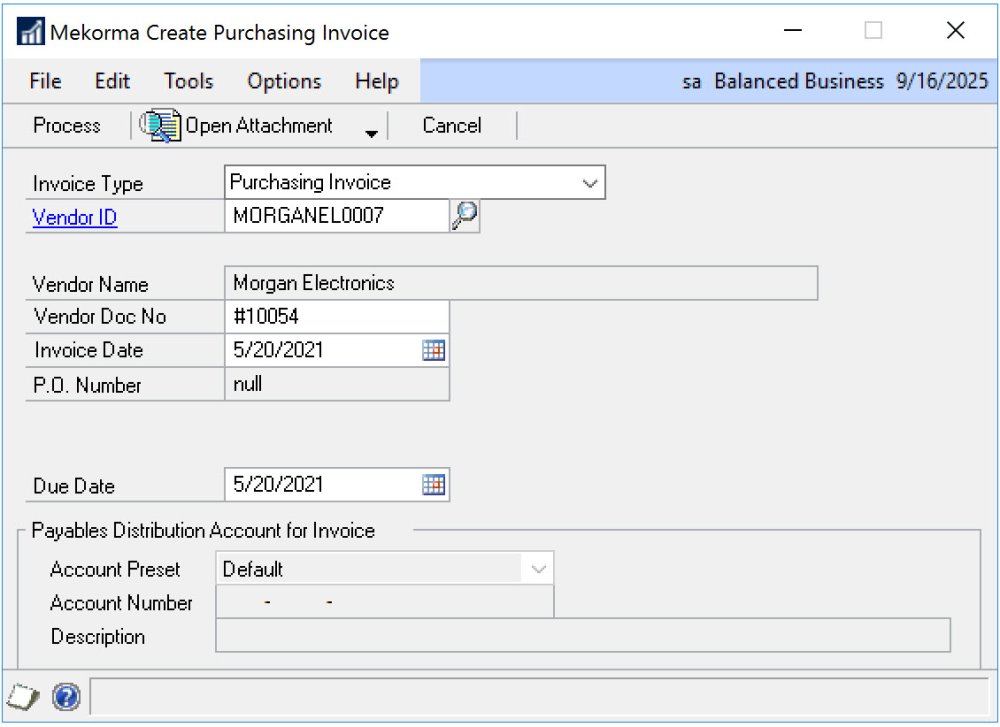Open the calendar picker for Due Date
1000x727 pixels.
(433, 484)
